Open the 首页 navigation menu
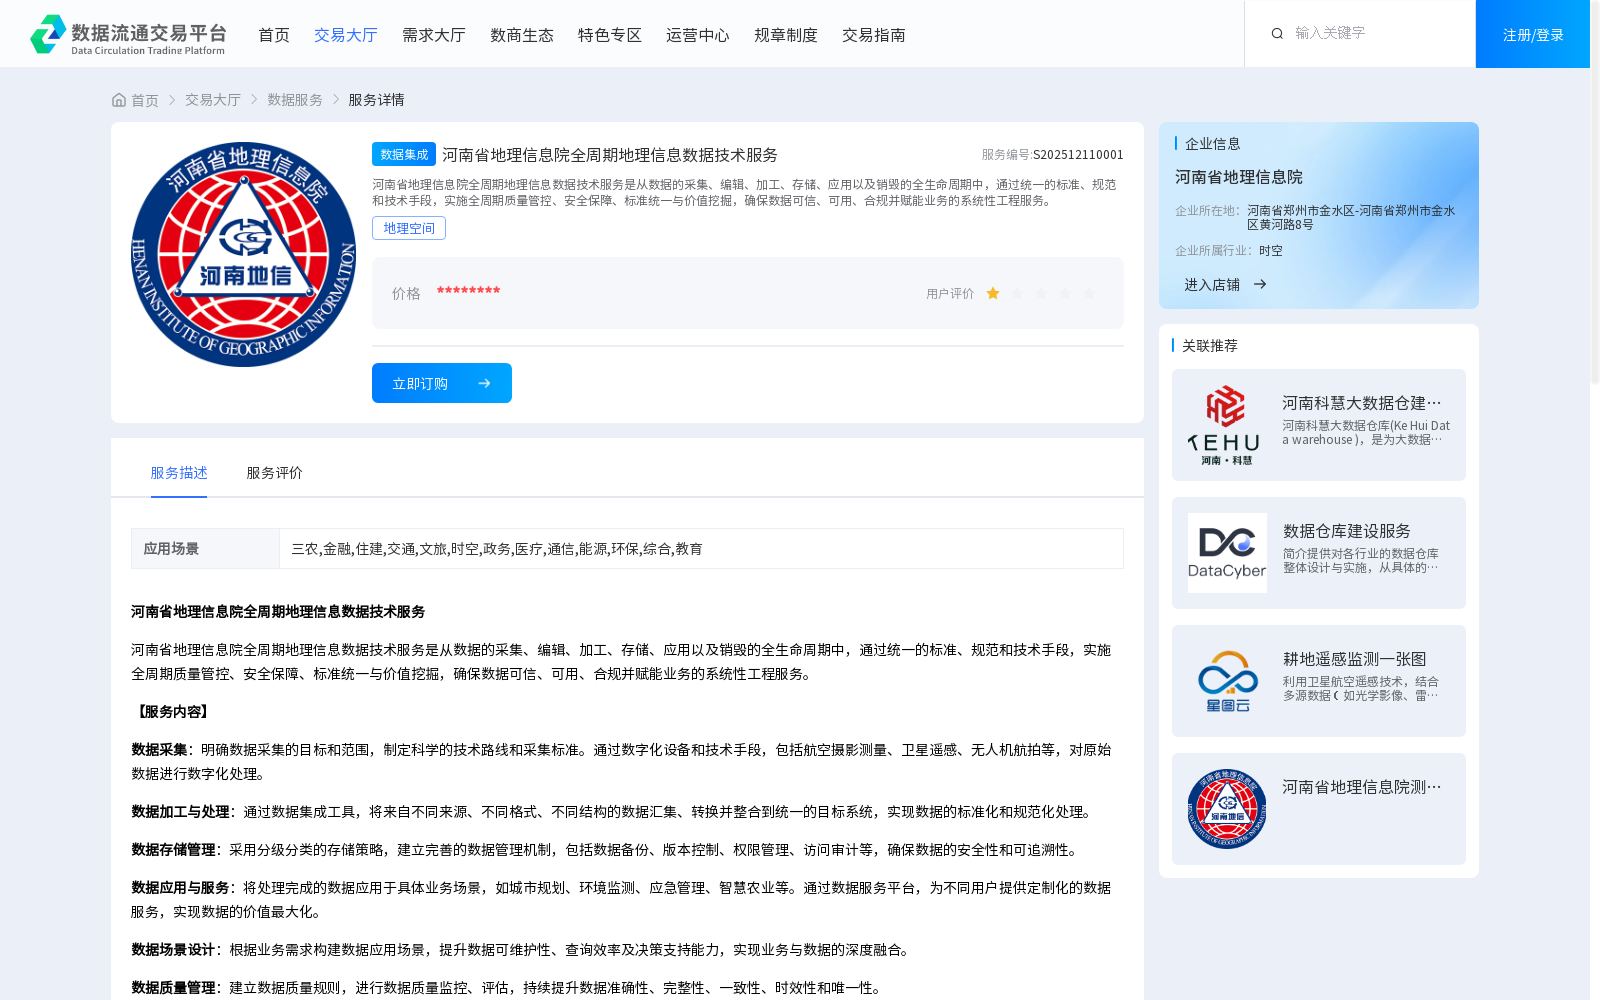 tap(274, 35)
